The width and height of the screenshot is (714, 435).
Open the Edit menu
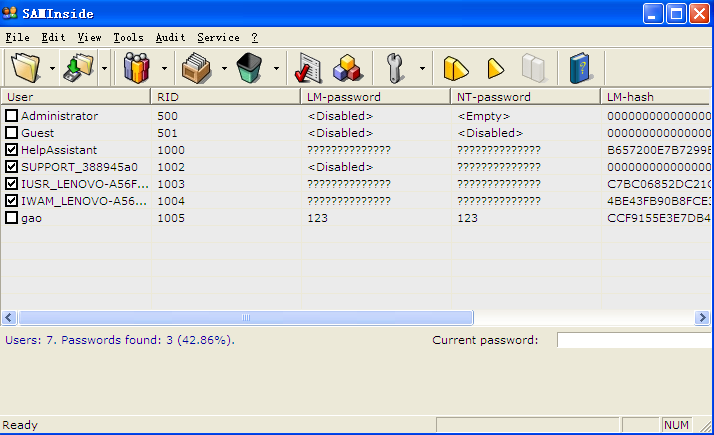tap(53, 37)
